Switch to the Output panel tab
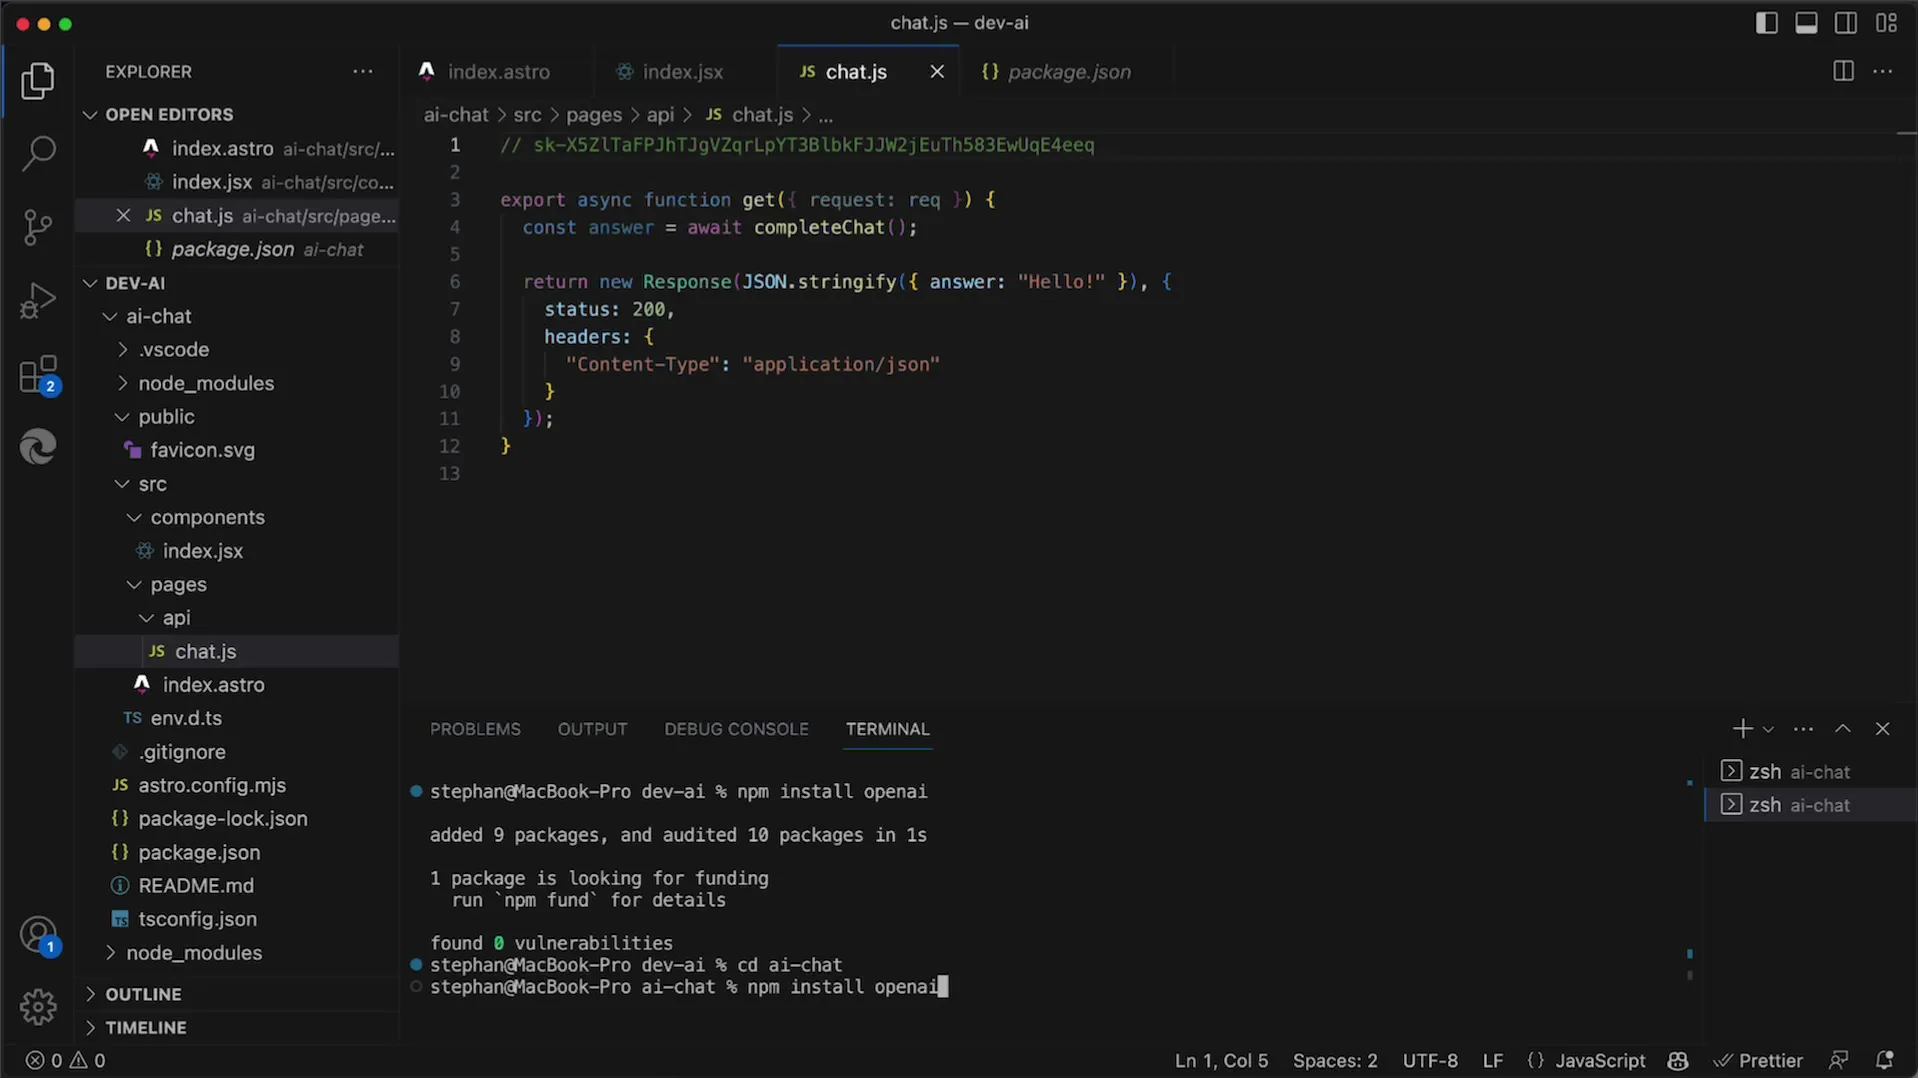This screenshot has height=1078, width=1918. click(x=592, y=729)
